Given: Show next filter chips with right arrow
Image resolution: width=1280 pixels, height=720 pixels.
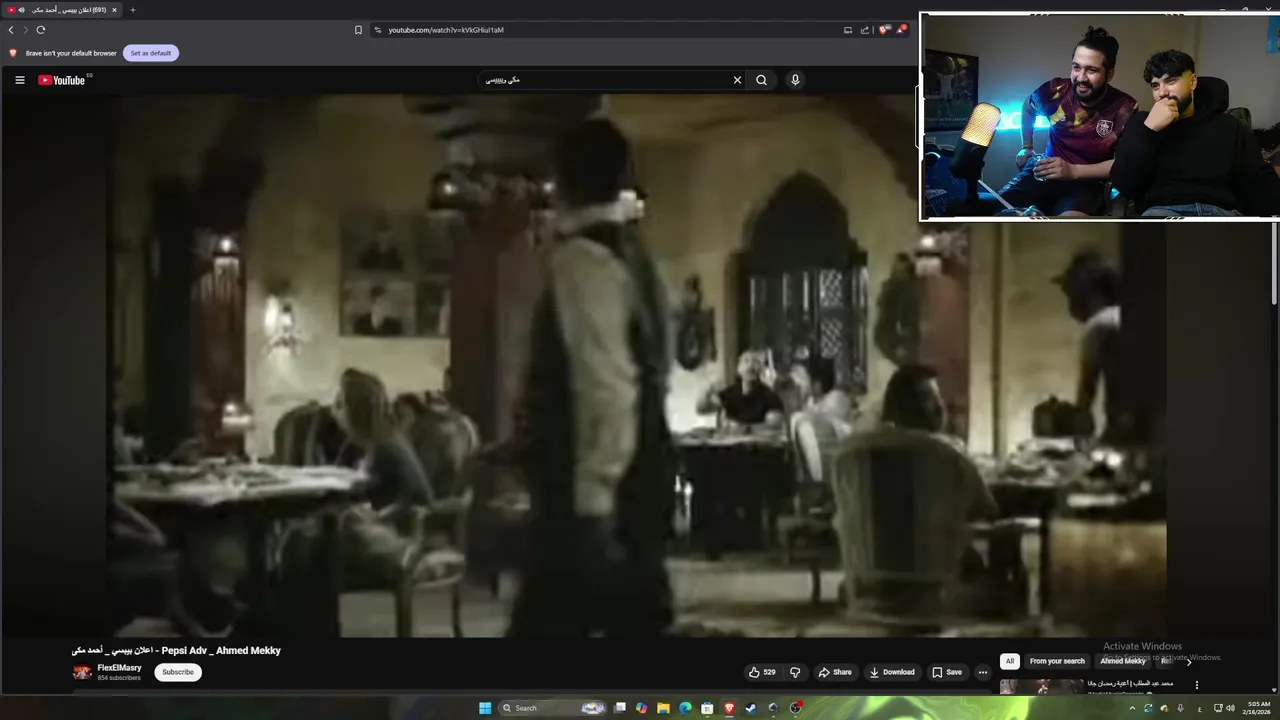Looking at the screenshot, I should (1189, 661).
